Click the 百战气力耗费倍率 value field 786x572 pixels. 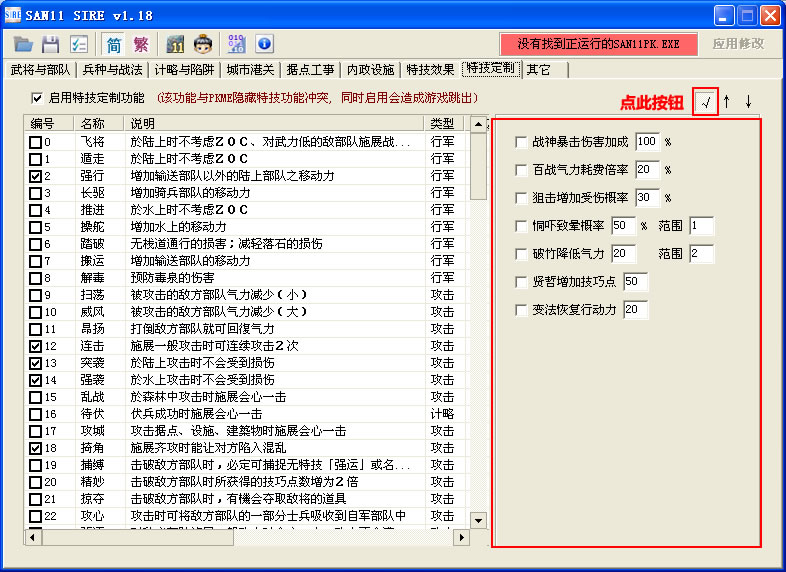[x=646, y=170]
